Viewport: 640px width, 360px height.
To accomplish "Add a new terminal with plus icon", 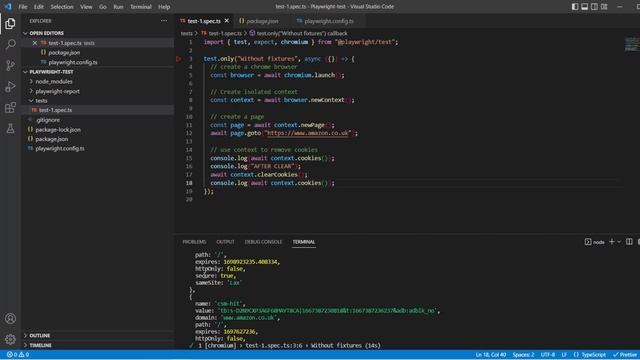I will pos(611,242).
